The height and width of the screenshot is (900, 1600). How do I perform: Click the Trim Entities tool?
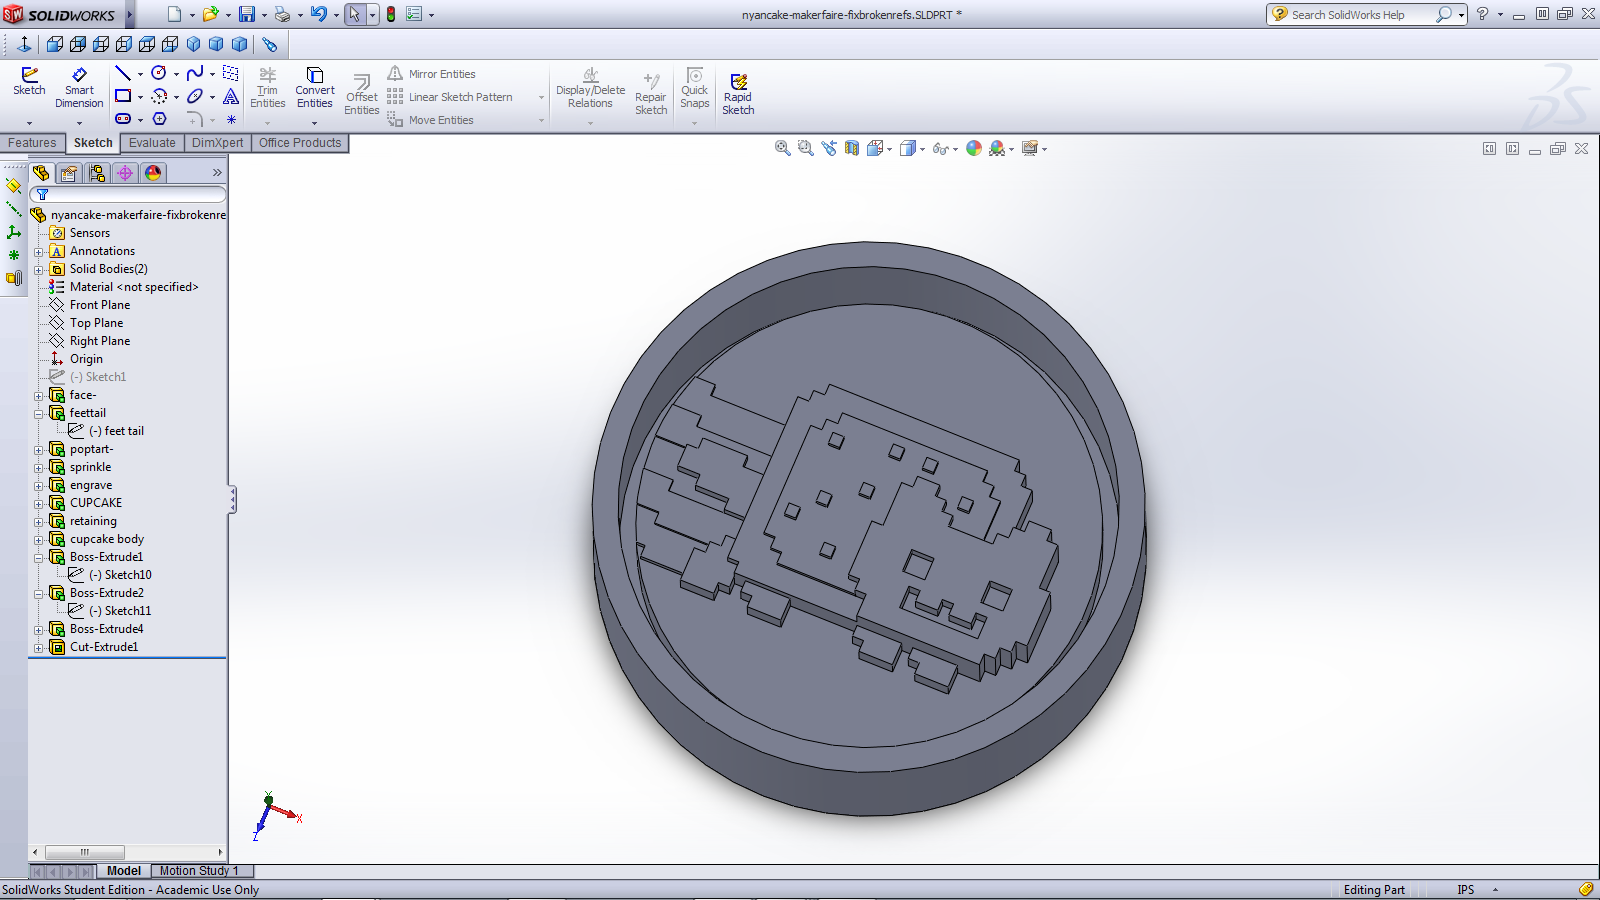point(267,87)
